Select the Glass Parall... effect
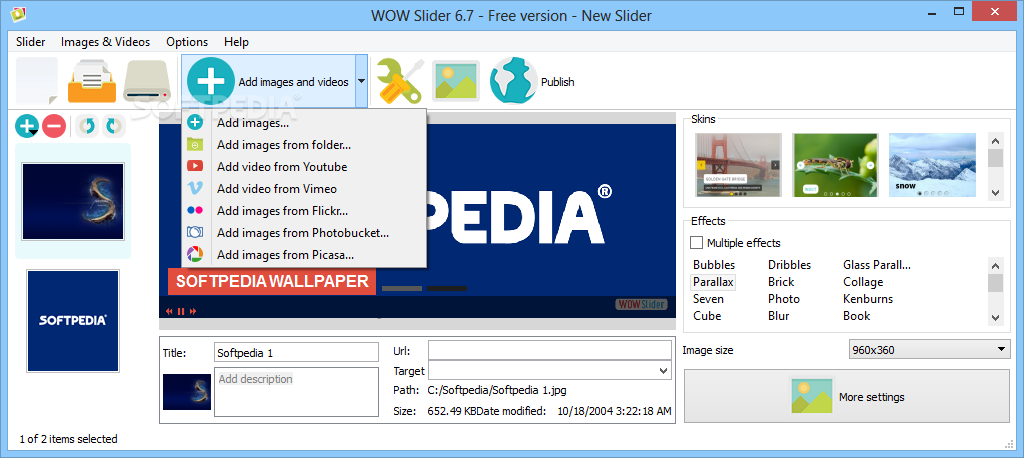The image size is (1024, 458). [876, 265]
